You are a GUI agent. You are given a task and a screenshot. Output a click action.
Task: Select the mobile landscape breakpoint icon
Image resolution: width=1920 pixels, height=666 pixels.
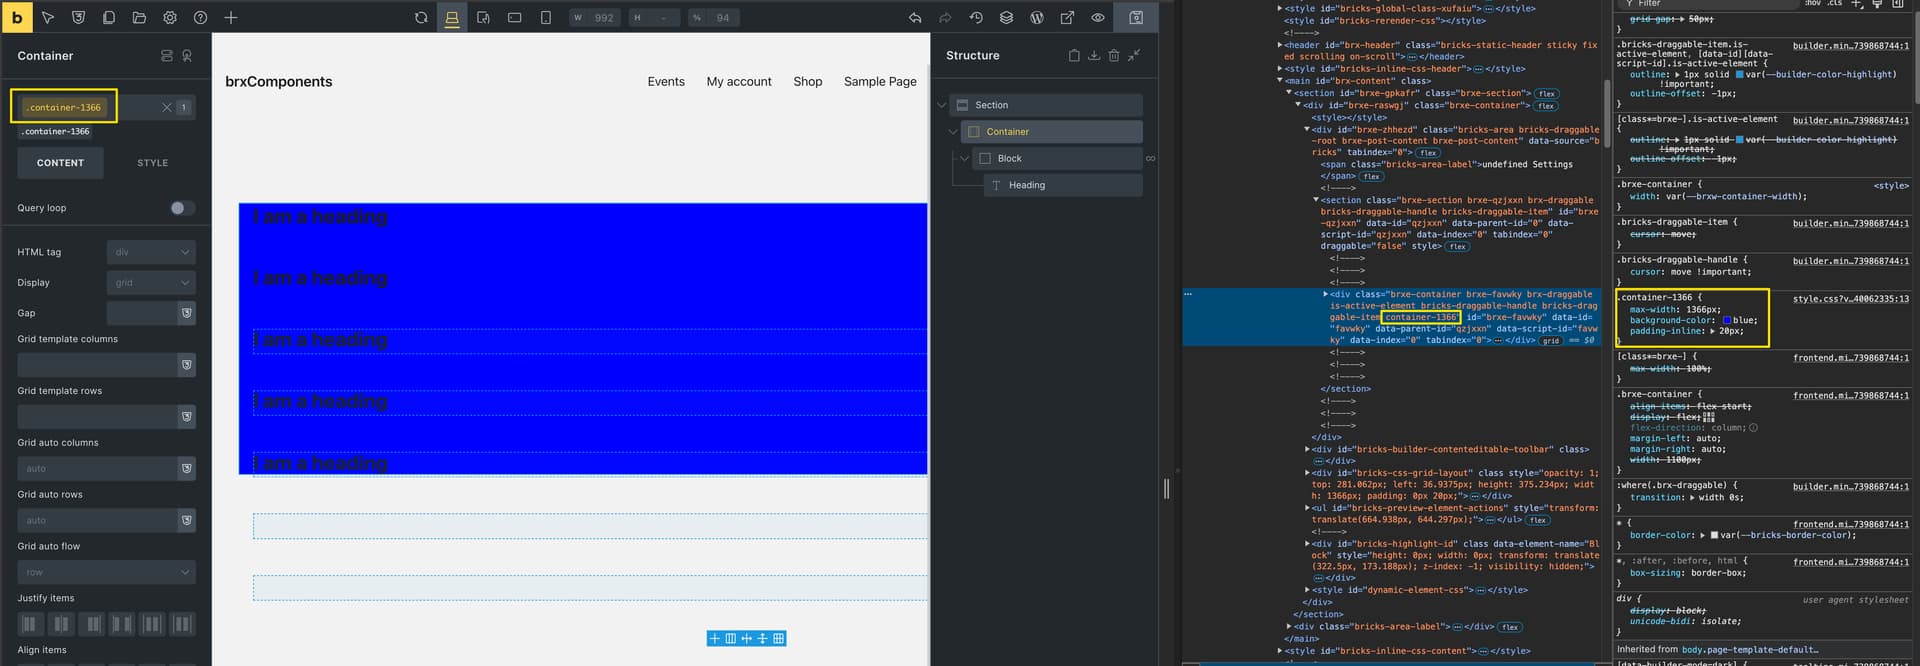click(514, 18)
